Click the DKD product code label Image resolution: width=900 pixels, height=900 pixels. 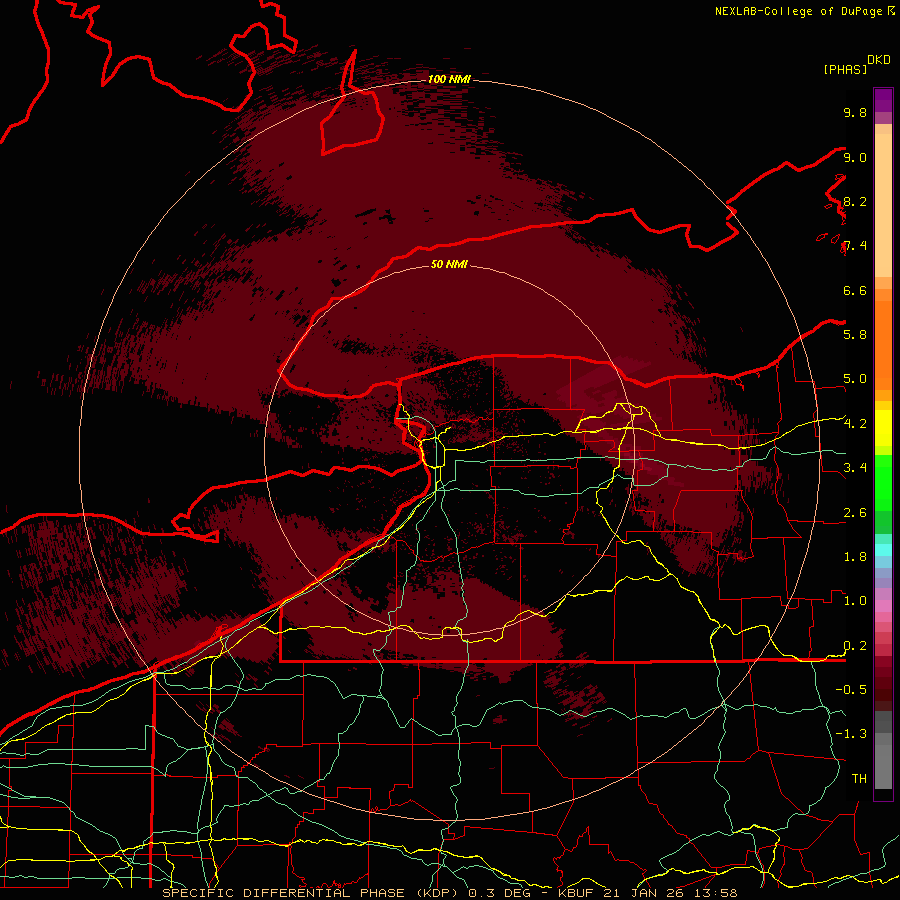pyautogui.click(x=878, y=60)
